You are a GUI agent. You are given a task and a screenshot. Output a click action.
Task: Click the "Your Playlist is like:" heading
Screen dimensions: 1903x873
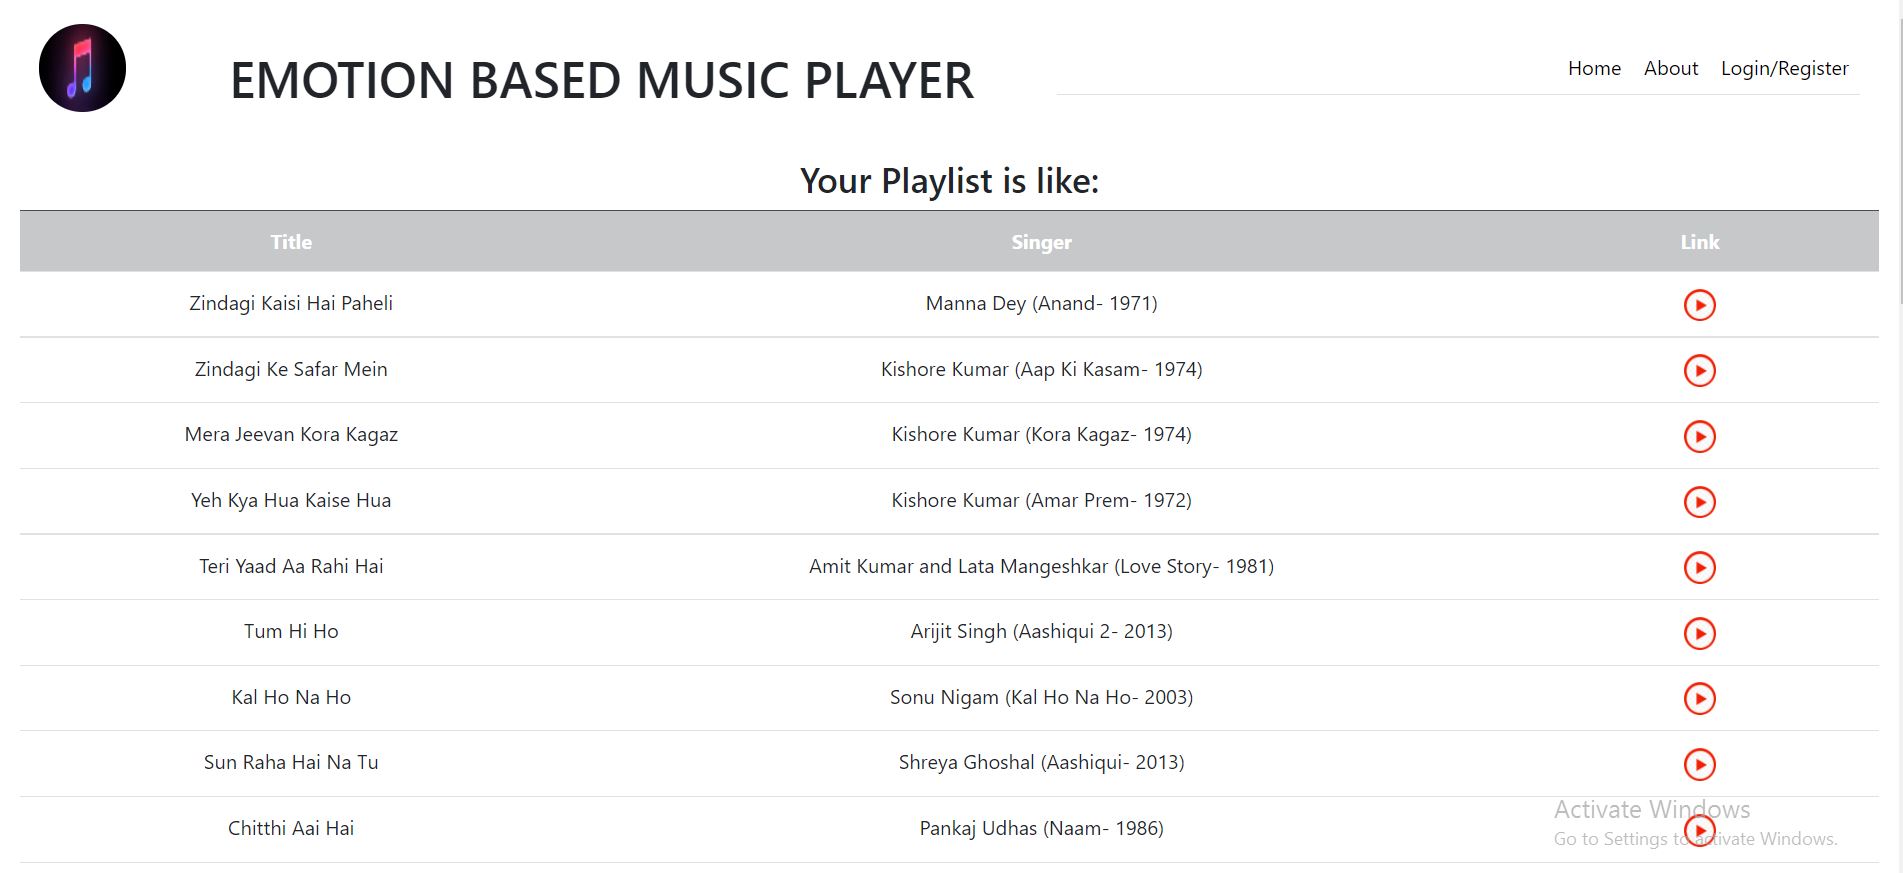click(949, 181)
